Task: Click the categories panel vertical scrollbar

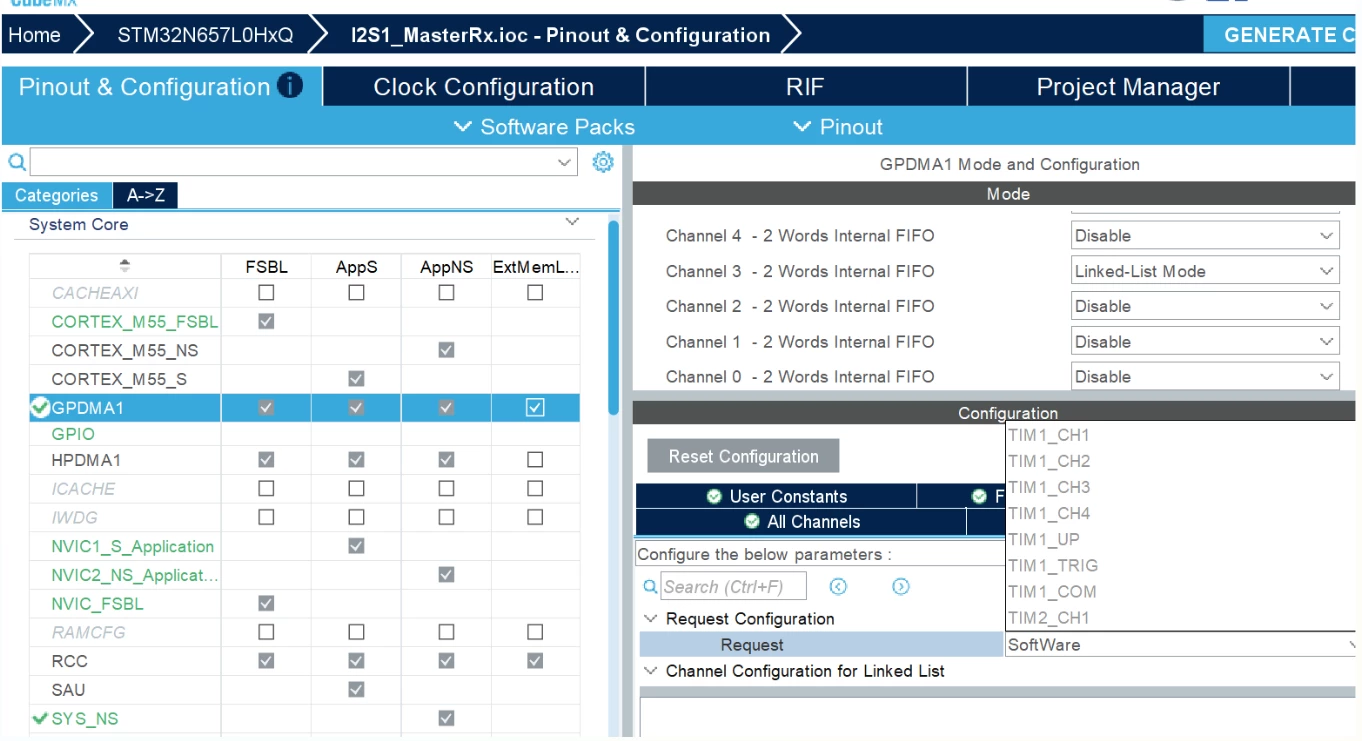Action: click(x=613, y=318)
